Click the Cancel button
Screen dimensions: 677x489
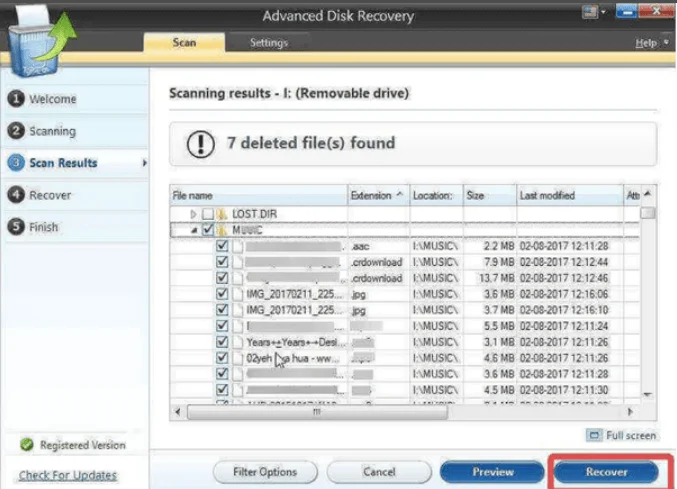click(379, 472)
